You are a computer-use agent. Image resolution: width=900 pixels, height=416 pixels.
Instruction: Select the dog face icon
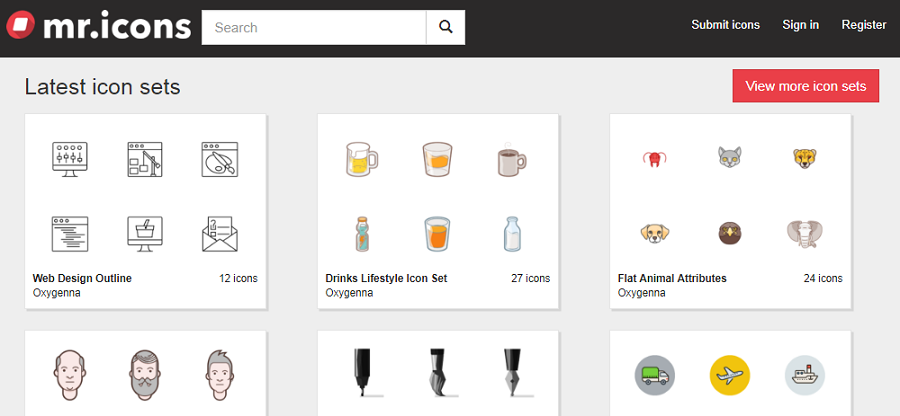[x=655, y=234]
